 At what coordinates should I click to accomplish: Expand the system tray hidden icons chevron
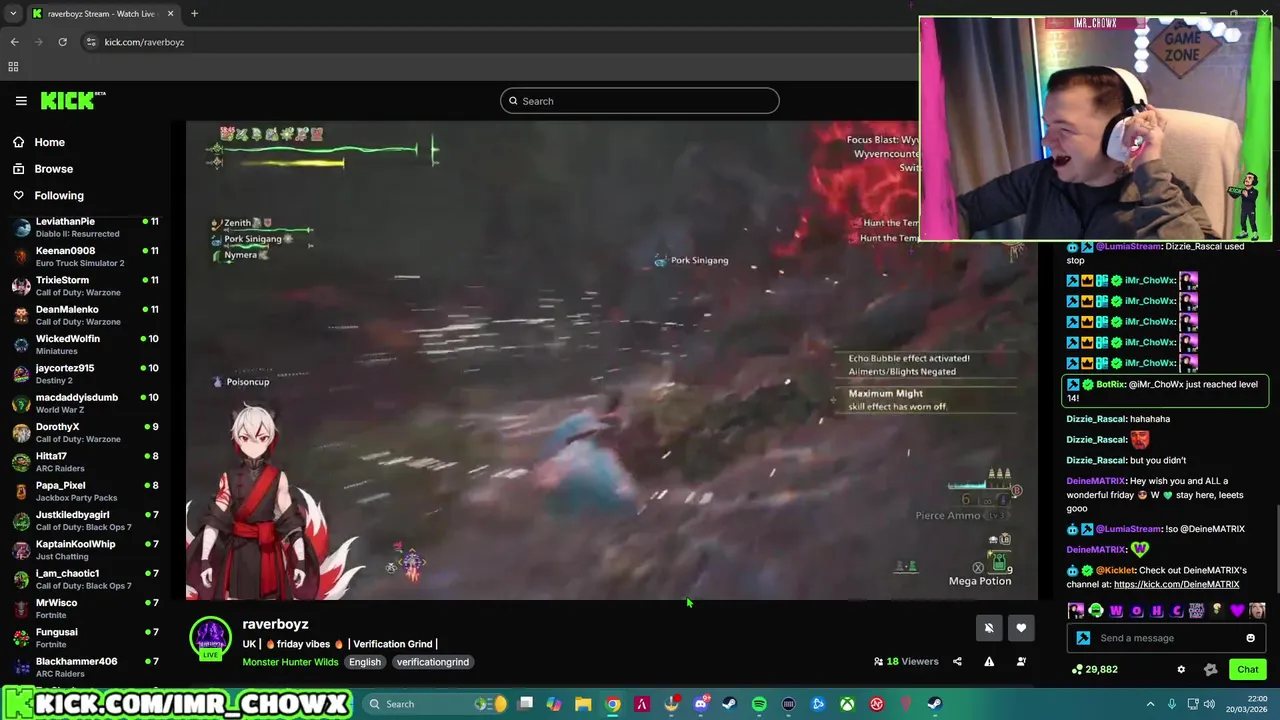[x=1150, y=704]
